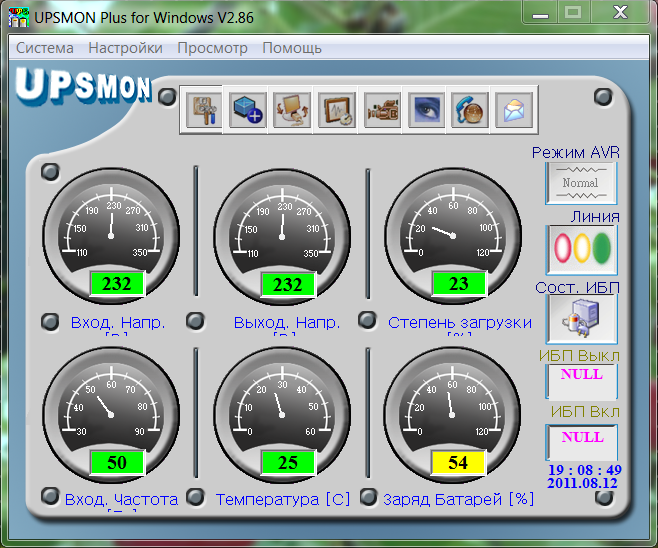
Task: Click the Режим AVR label
Action: point(575,152)
